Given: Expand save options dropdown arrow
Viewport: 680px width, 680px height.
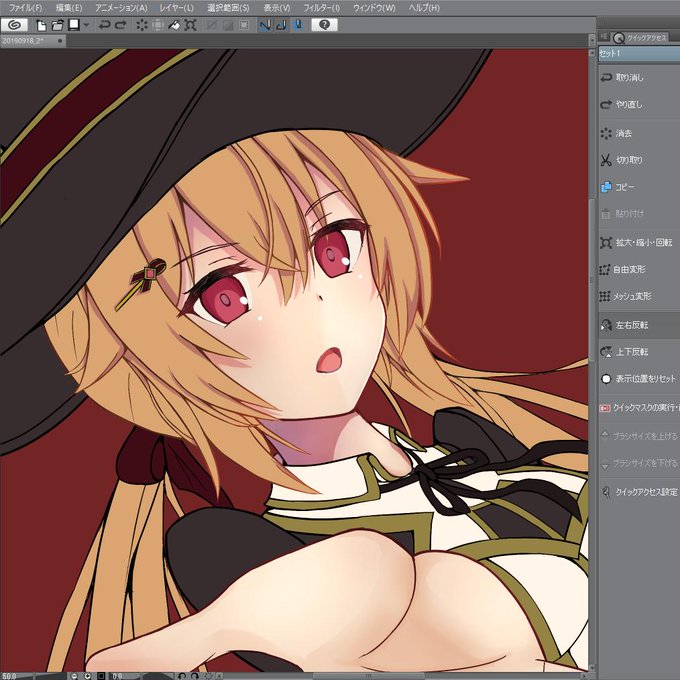Looking at the screenshot, I should (x=86, y=25).
